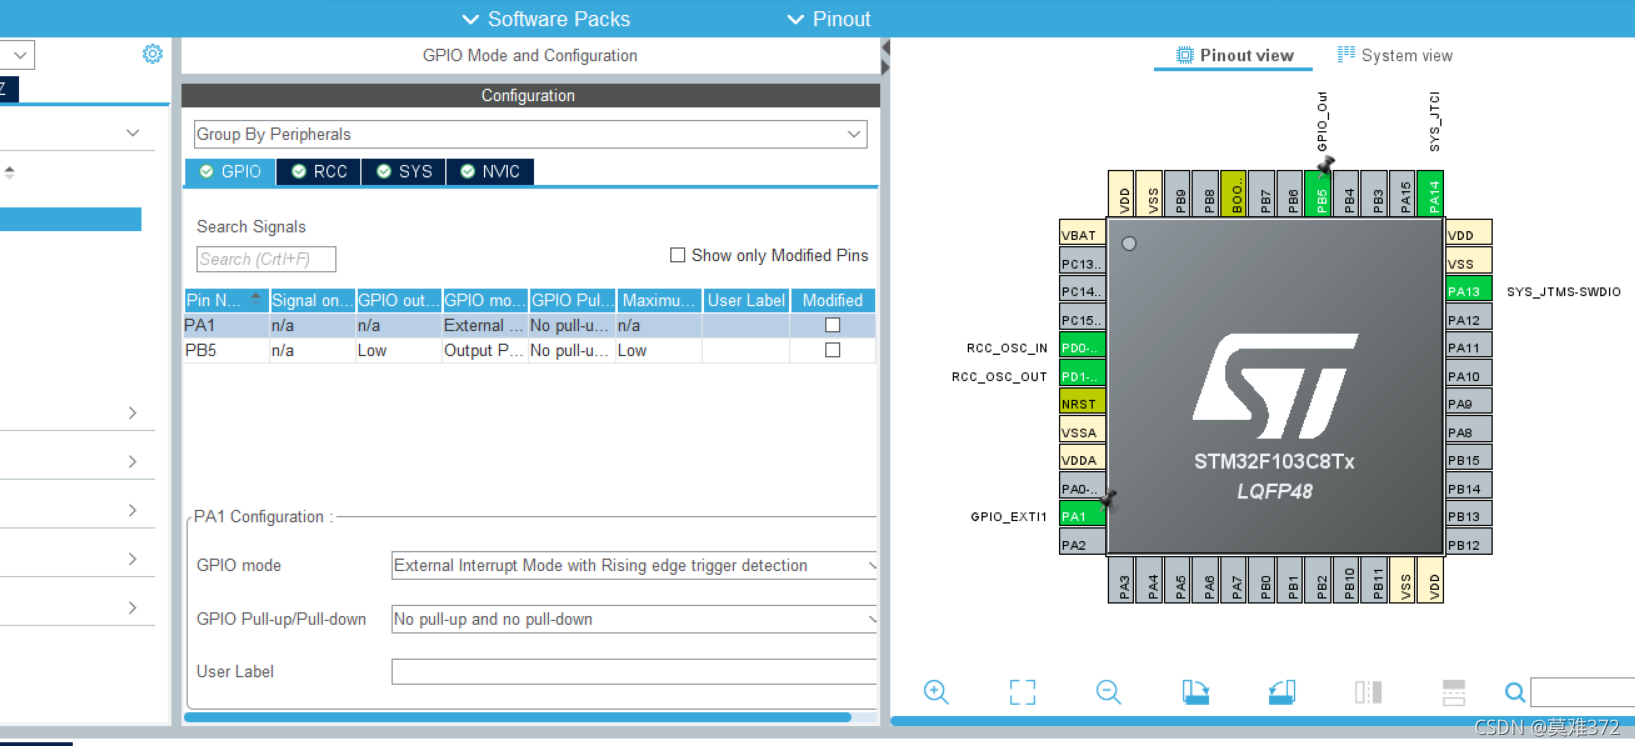Click the PD0 oscillator input pin
The width and height of the screenshot is (1635, 746).
point(1082,347)
